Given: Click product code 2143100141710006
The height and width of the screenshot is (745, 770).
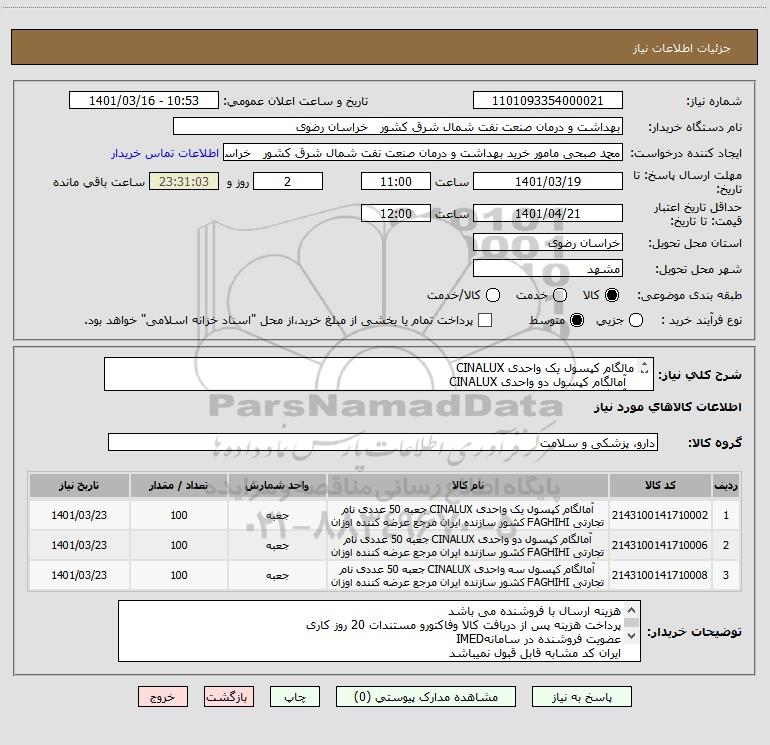Looking at the screenshot, I should pyautogui.click(x=660, y=545).
